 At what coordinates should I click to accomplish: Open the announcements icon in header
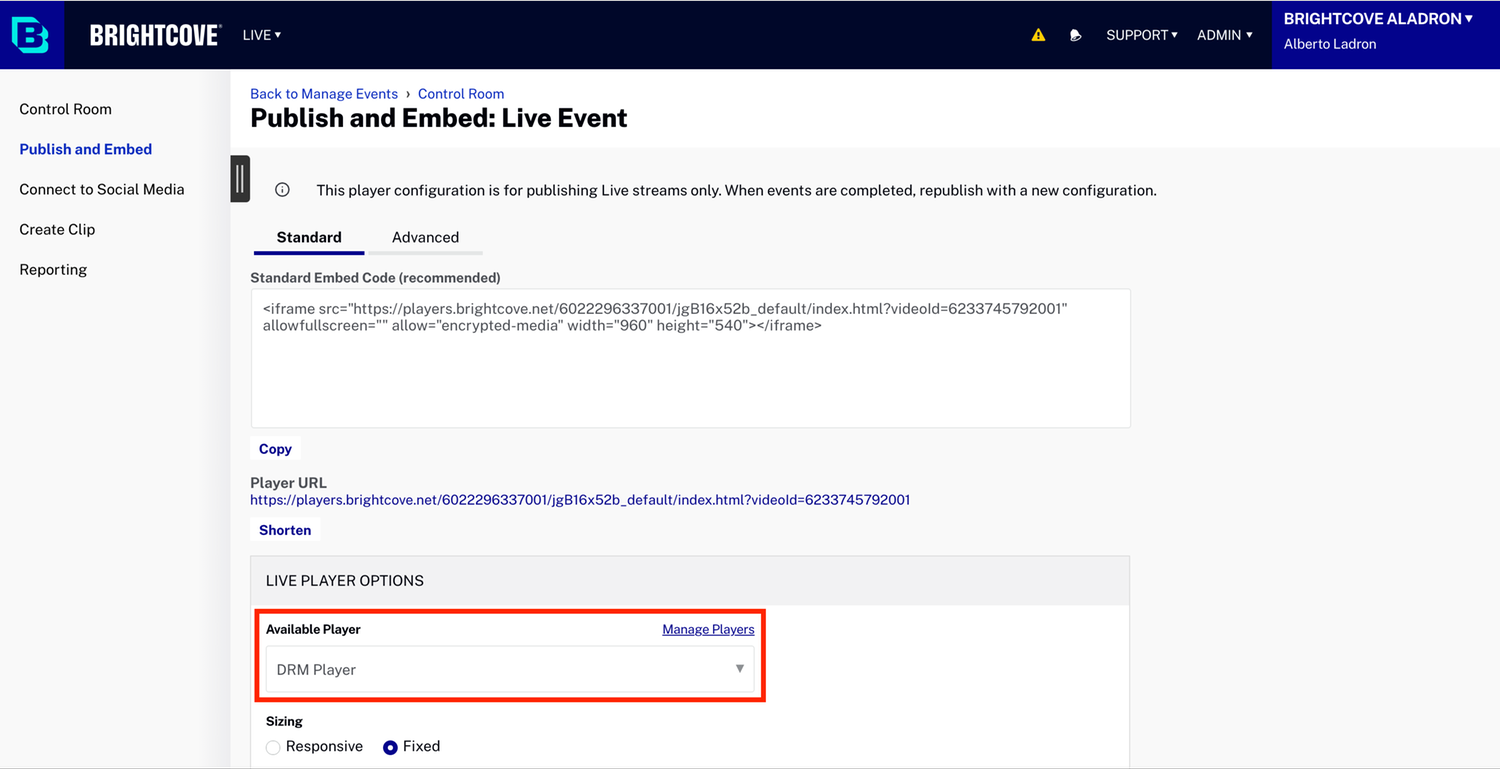(1075, 35)
